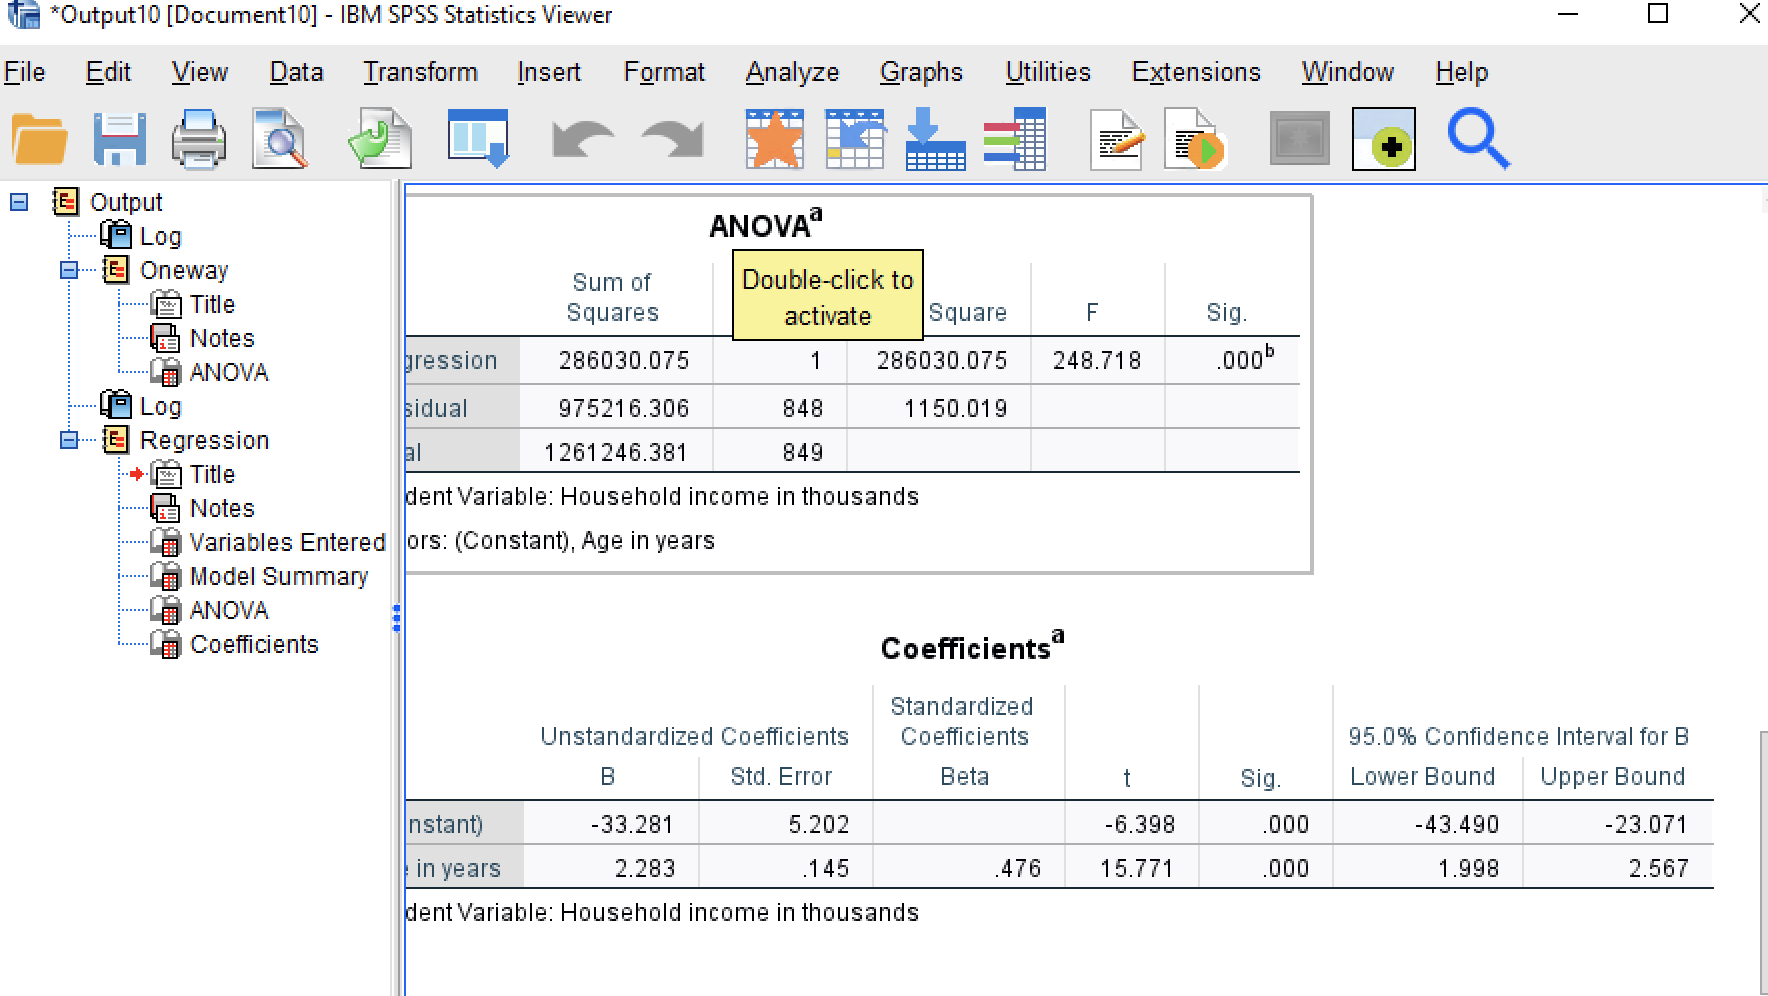This screenshot has width=1768, height=996.
Task: Undo the last action
Action: coord(580,140)
